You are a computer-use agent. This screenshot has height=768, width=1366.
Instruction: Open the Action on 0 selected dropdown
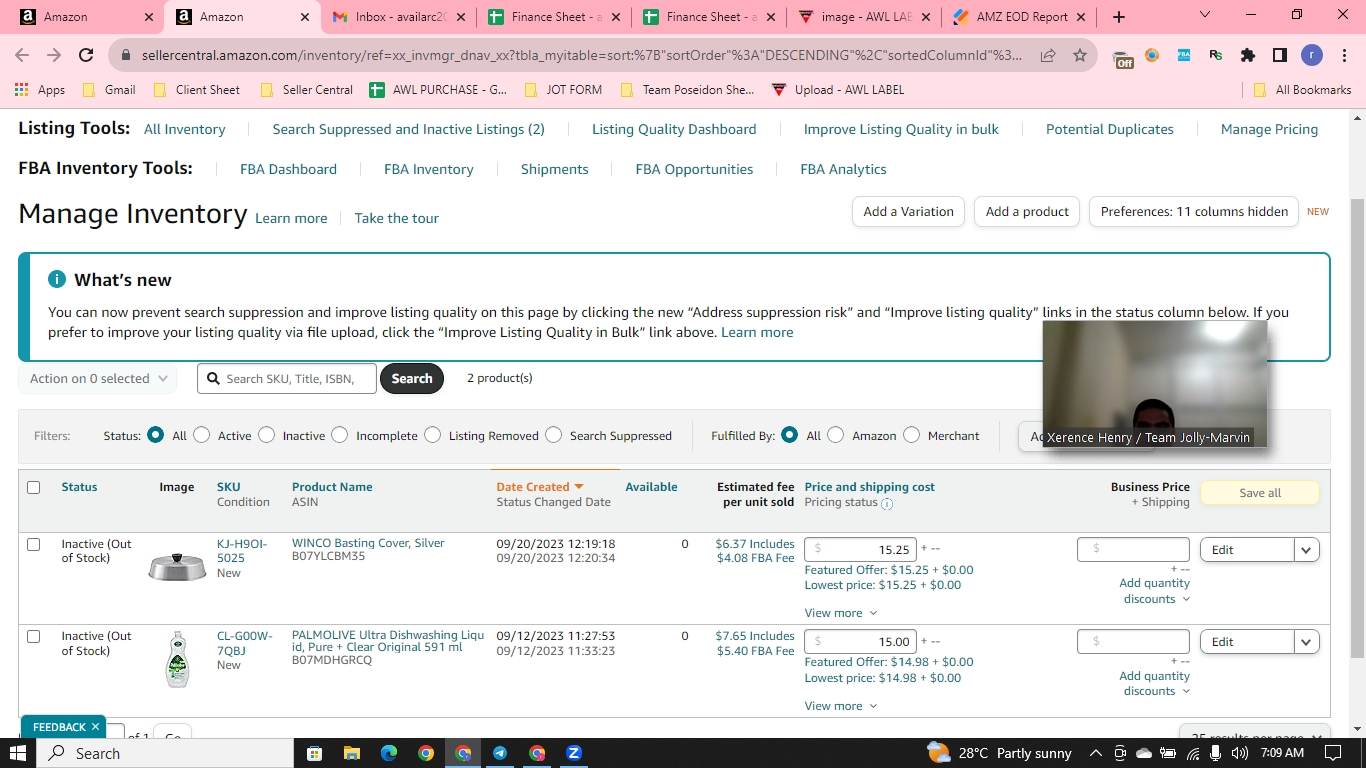point(98,379)
